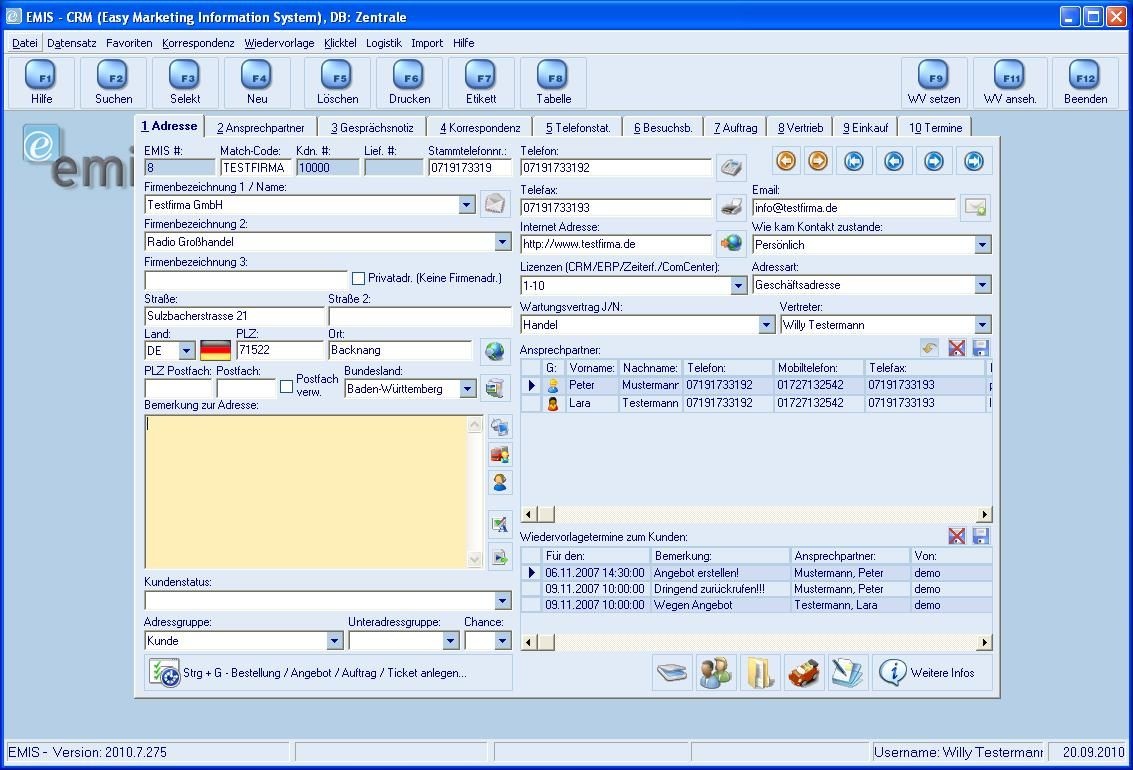1133x770 pixels.
Task: Click the send email icon beside Email field
Action: 974,207
